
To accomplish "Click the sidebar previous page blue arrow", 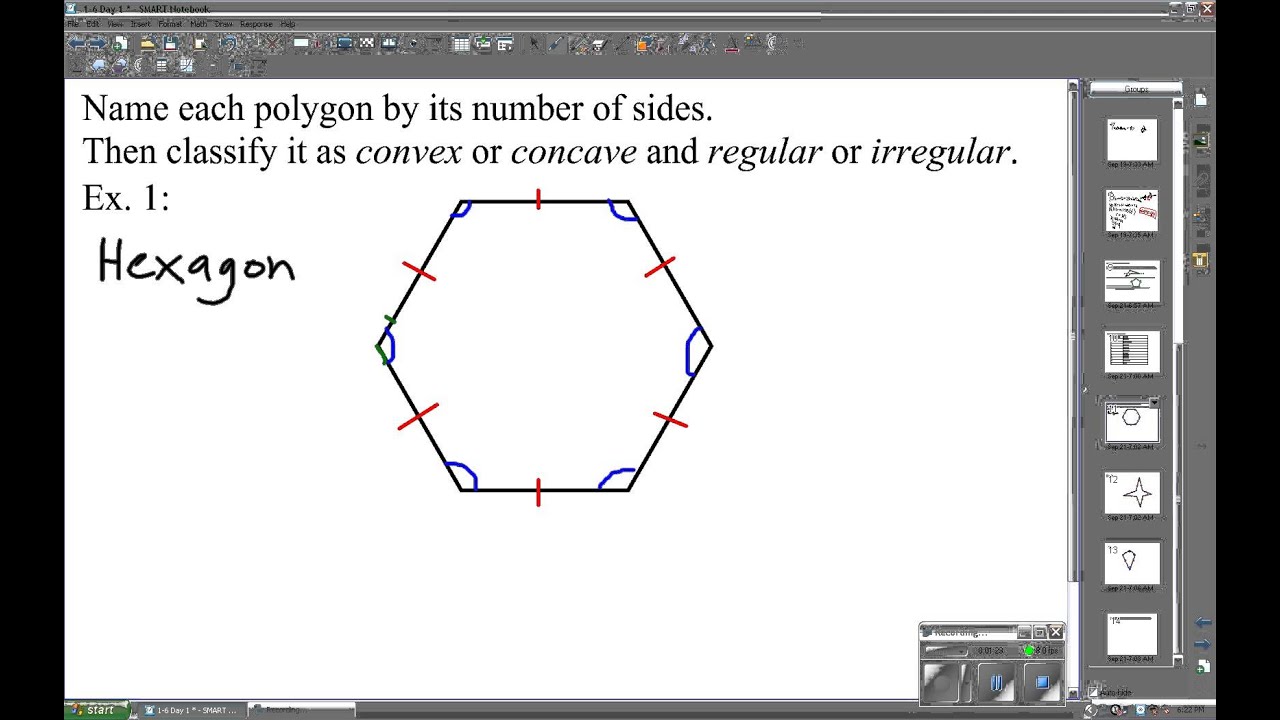I will pos(1201,623).
